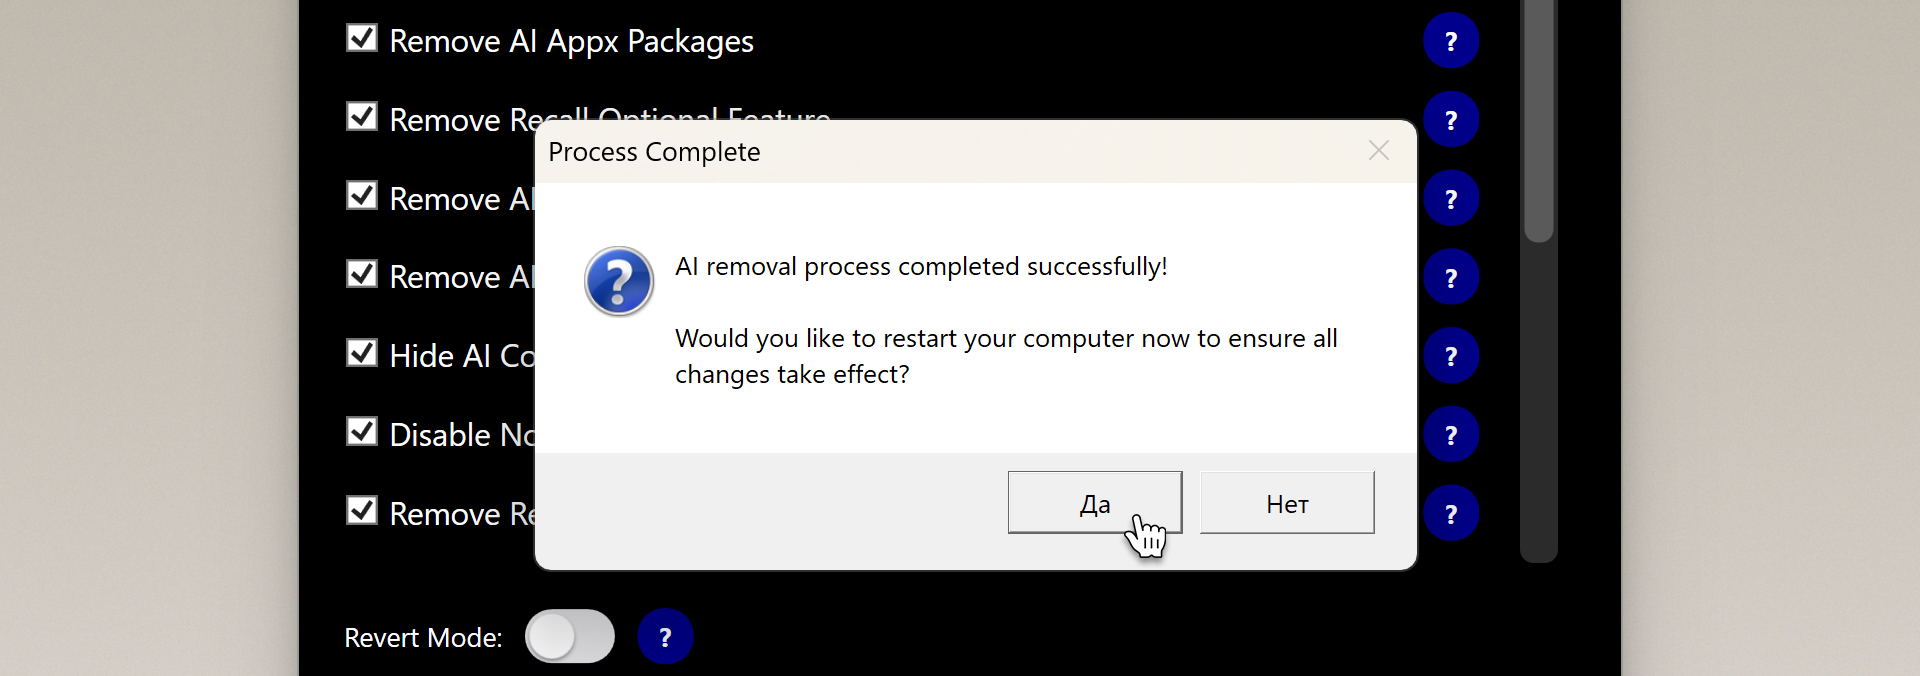Click the third row's blue help icon
This screenshot has width=1920, height=676.
pyautogui.click(x=1451, y=199)
